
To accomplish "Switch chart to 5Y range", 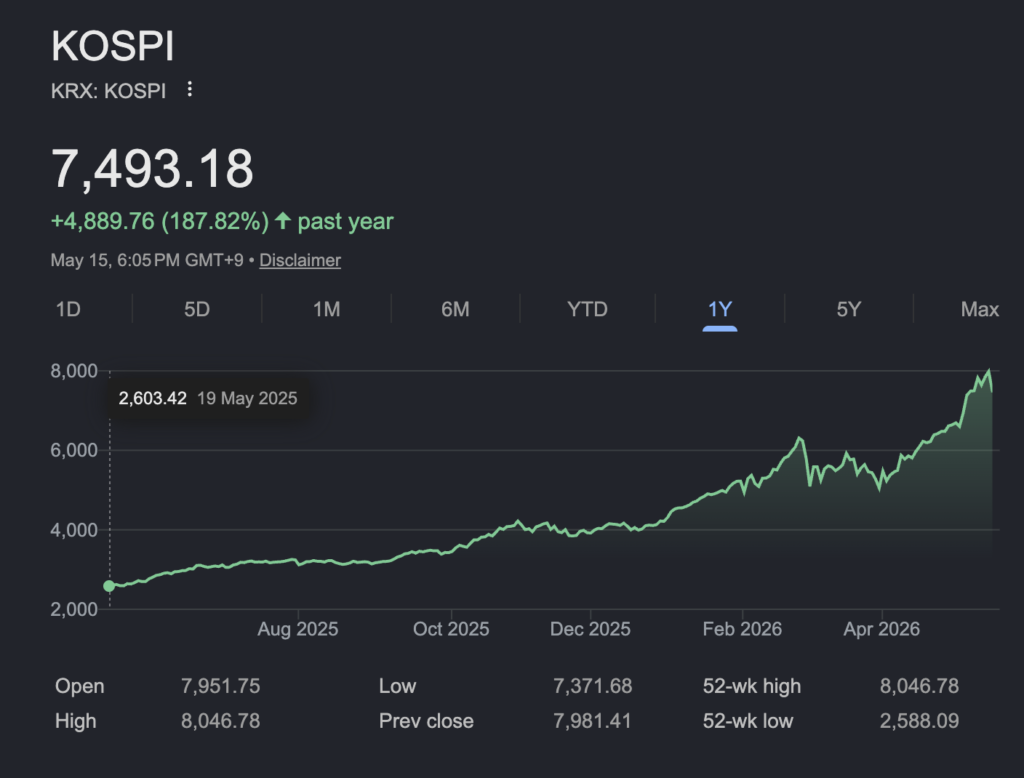I will pos(848,309).
